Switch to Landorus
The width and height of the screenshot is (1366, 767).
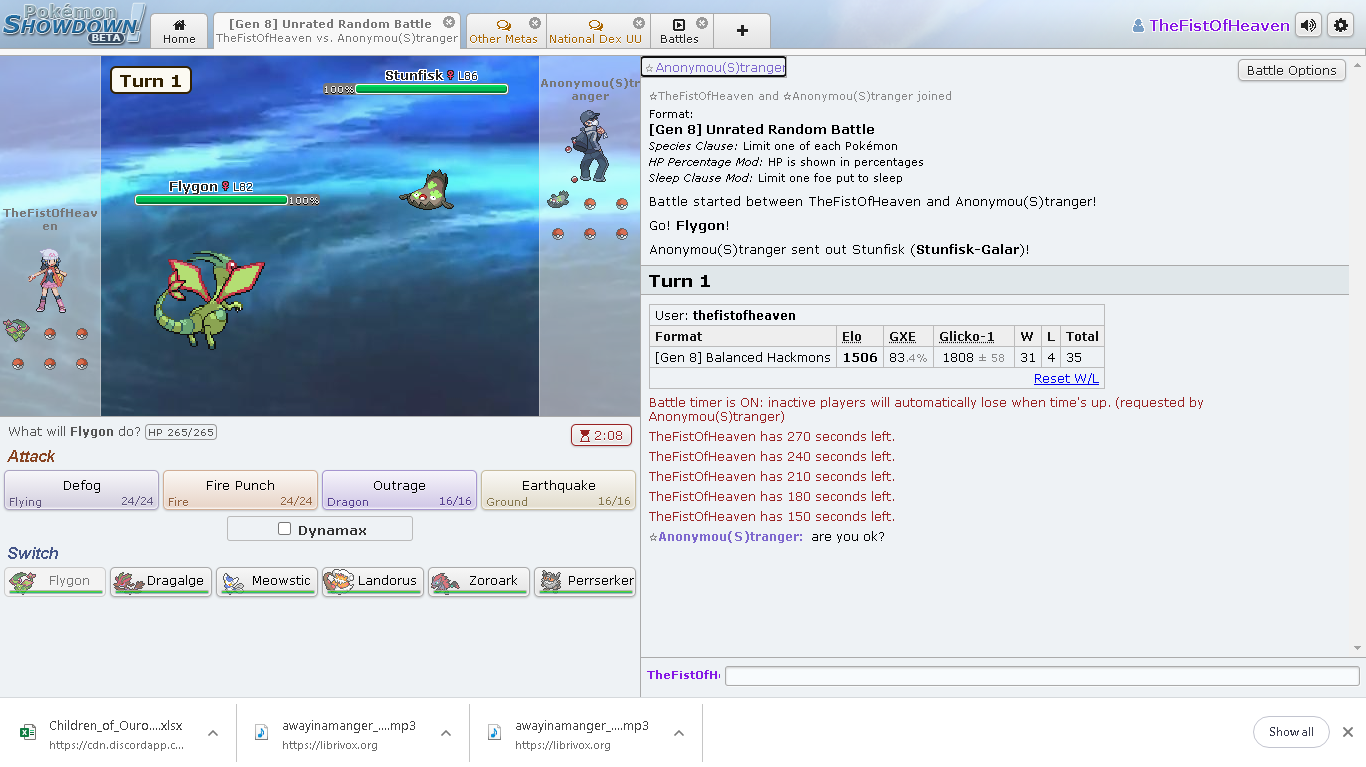point(373,581)
